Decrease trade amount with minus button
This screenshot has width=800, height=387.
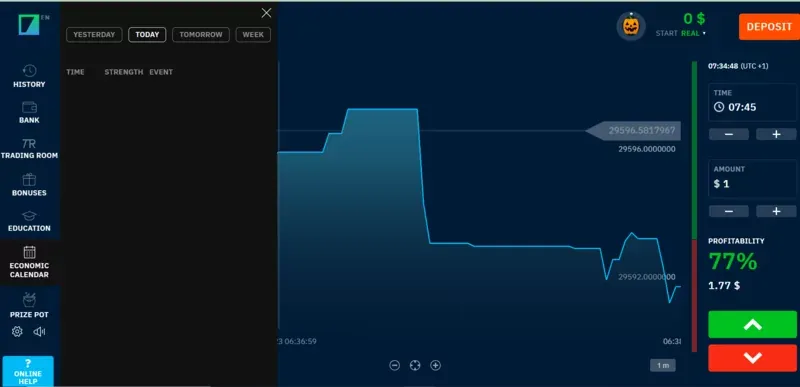pyautogui.click(x=729, y=211)
